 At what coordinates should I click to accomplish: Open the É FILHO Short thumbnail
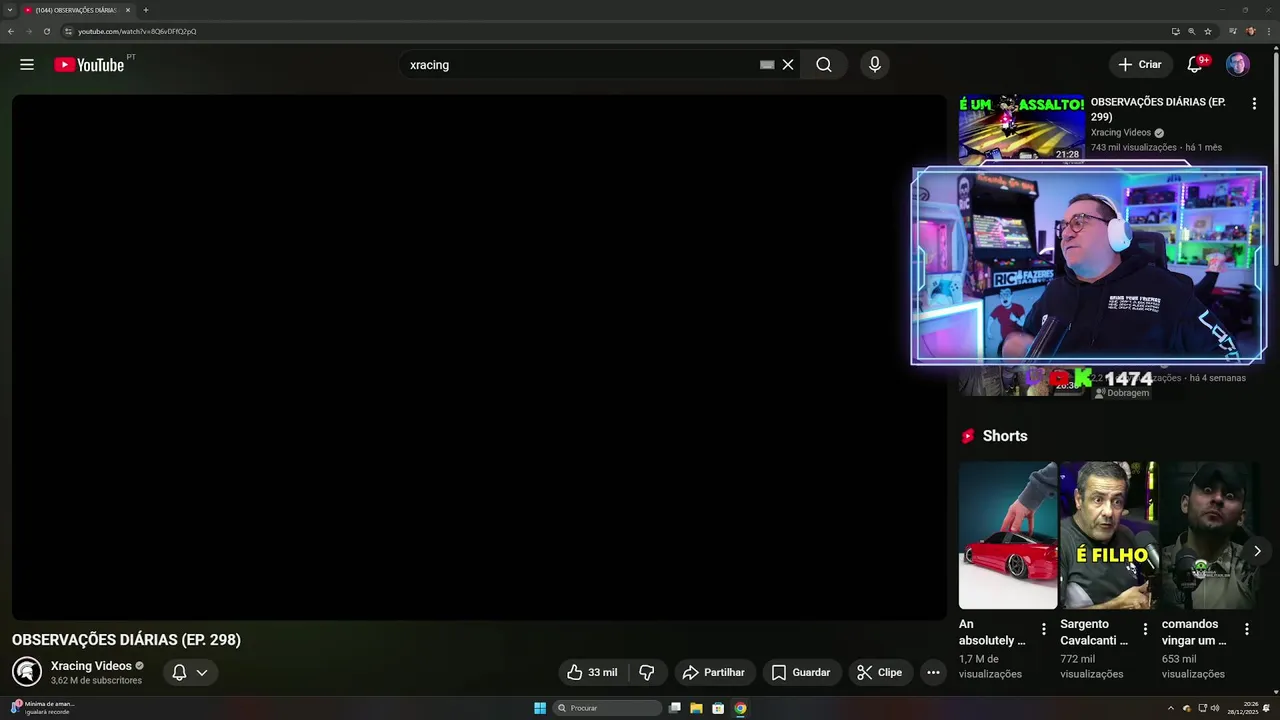pyautogui.click(x=1109, y=535)
